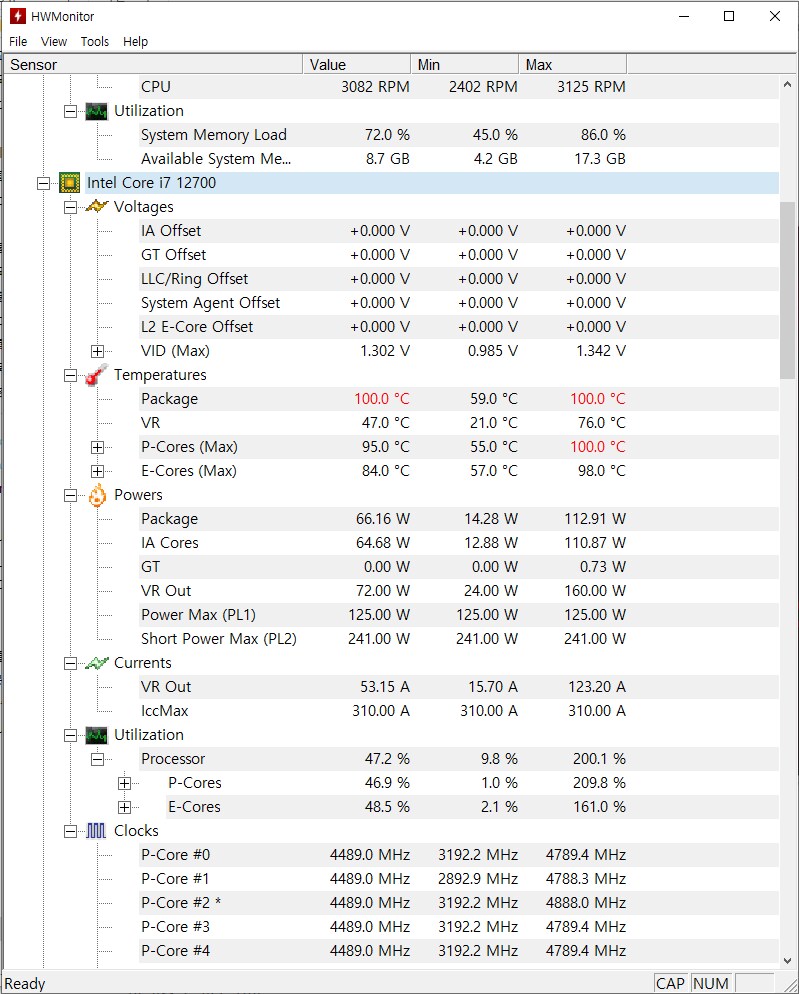Select the VR Out power row

(x=459, y=591)
